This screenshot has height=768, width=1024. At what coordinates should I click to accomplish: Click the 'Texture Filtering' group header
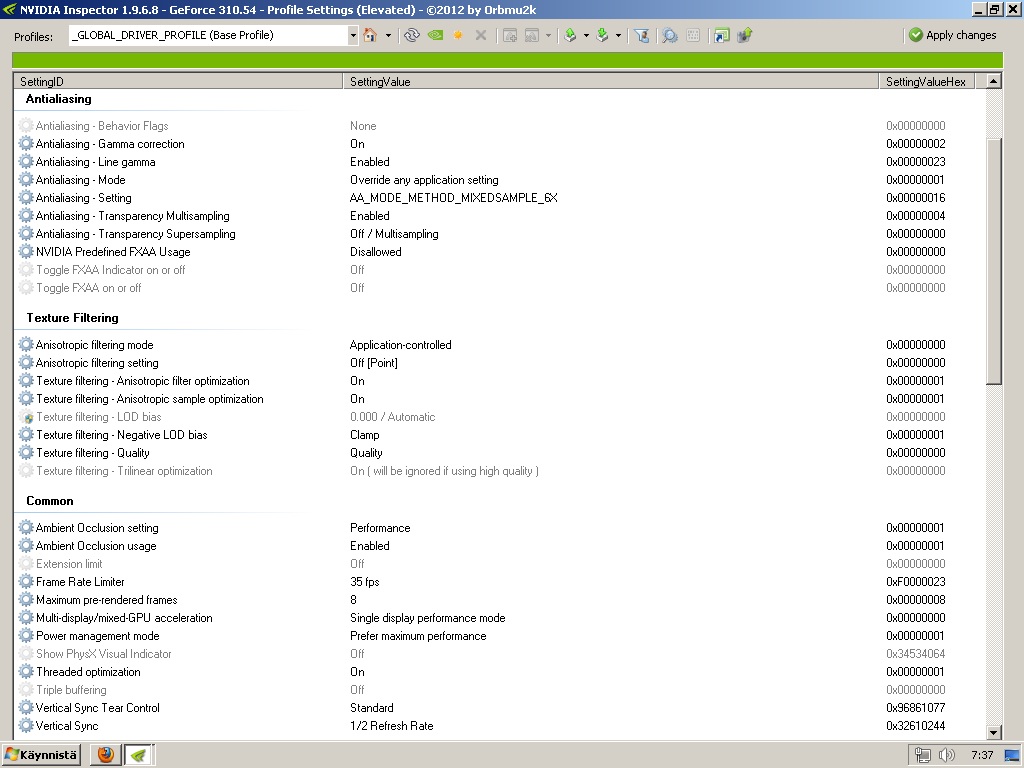72,318
